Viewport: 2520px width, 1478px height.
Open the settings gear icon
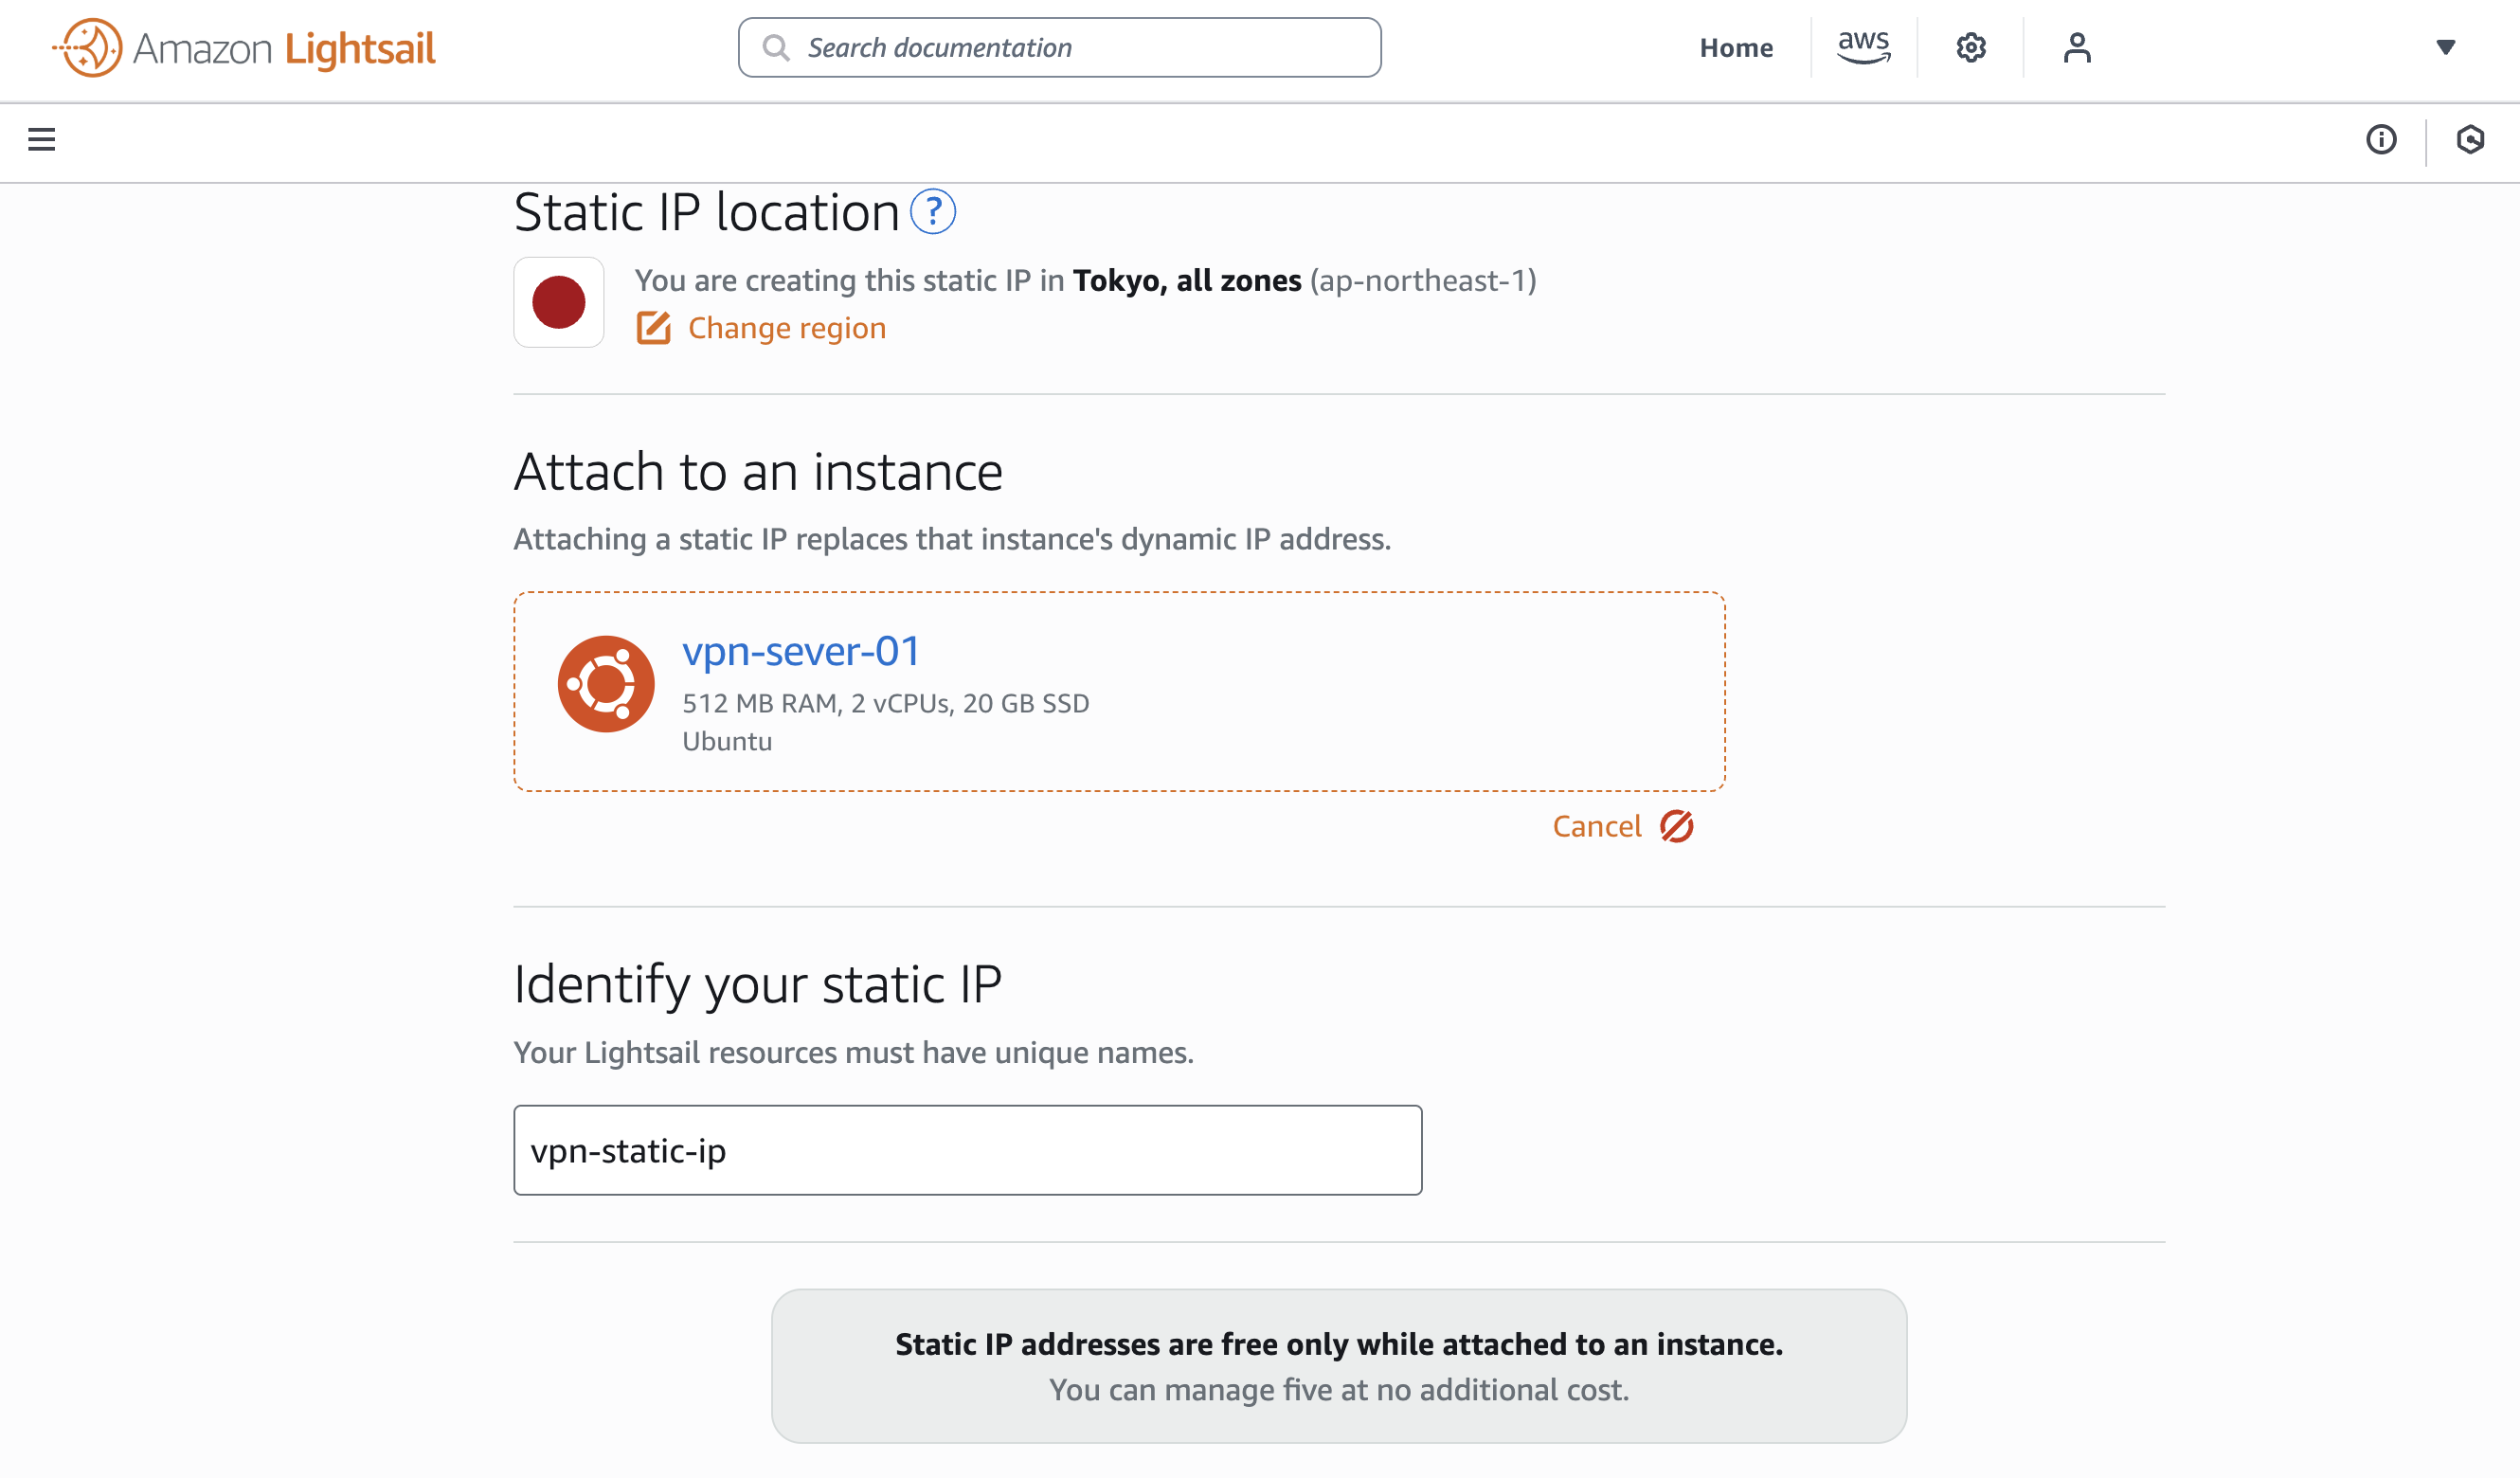click(x=1971, y=47)
